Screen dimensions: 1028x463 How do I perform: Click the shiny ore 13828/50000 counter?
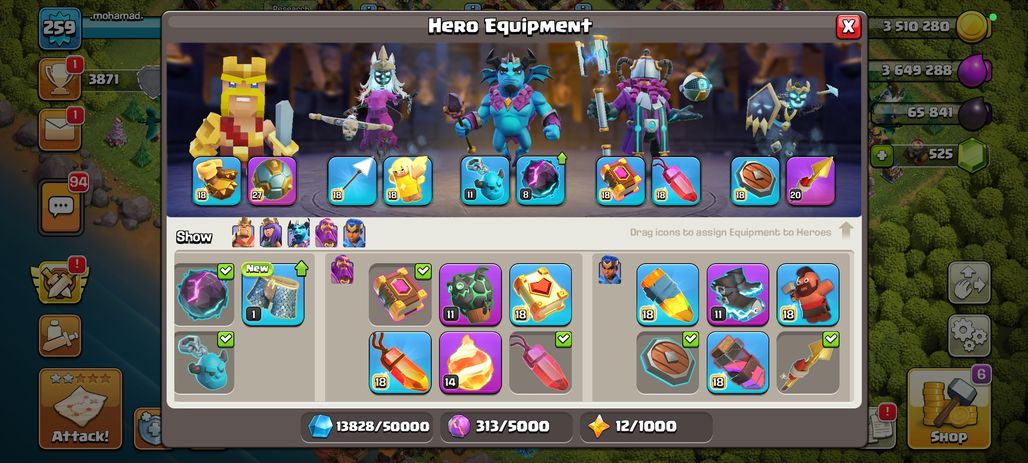pyautogui.click(x=367, y=426)
